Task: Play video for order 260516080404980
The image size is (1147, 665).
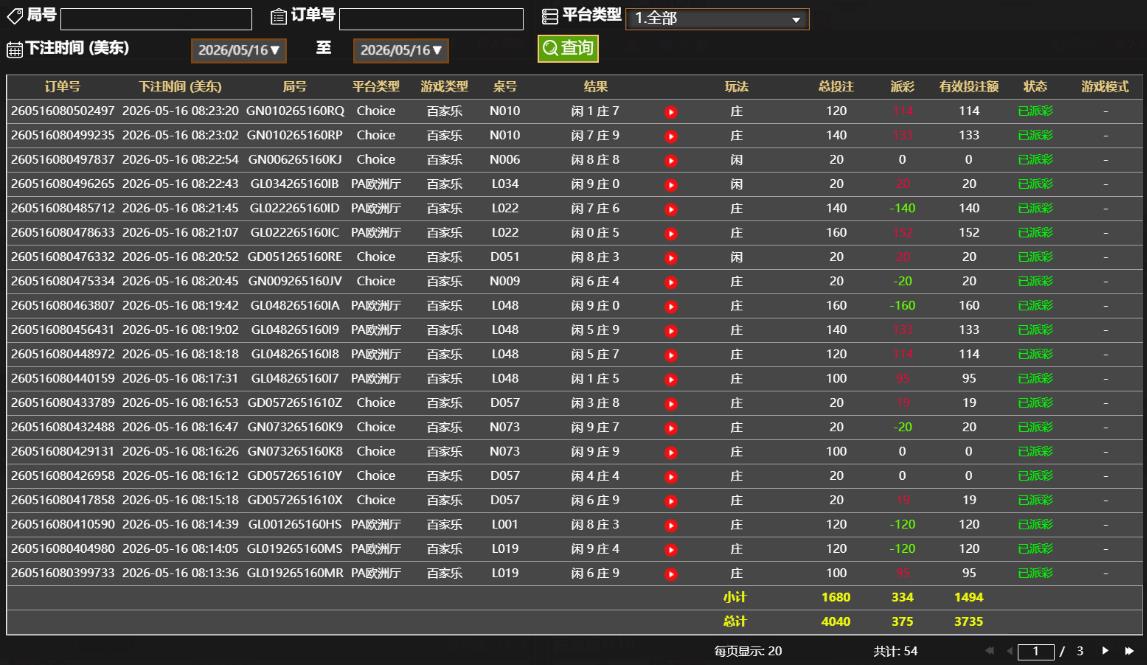Action: click(671, 549)
